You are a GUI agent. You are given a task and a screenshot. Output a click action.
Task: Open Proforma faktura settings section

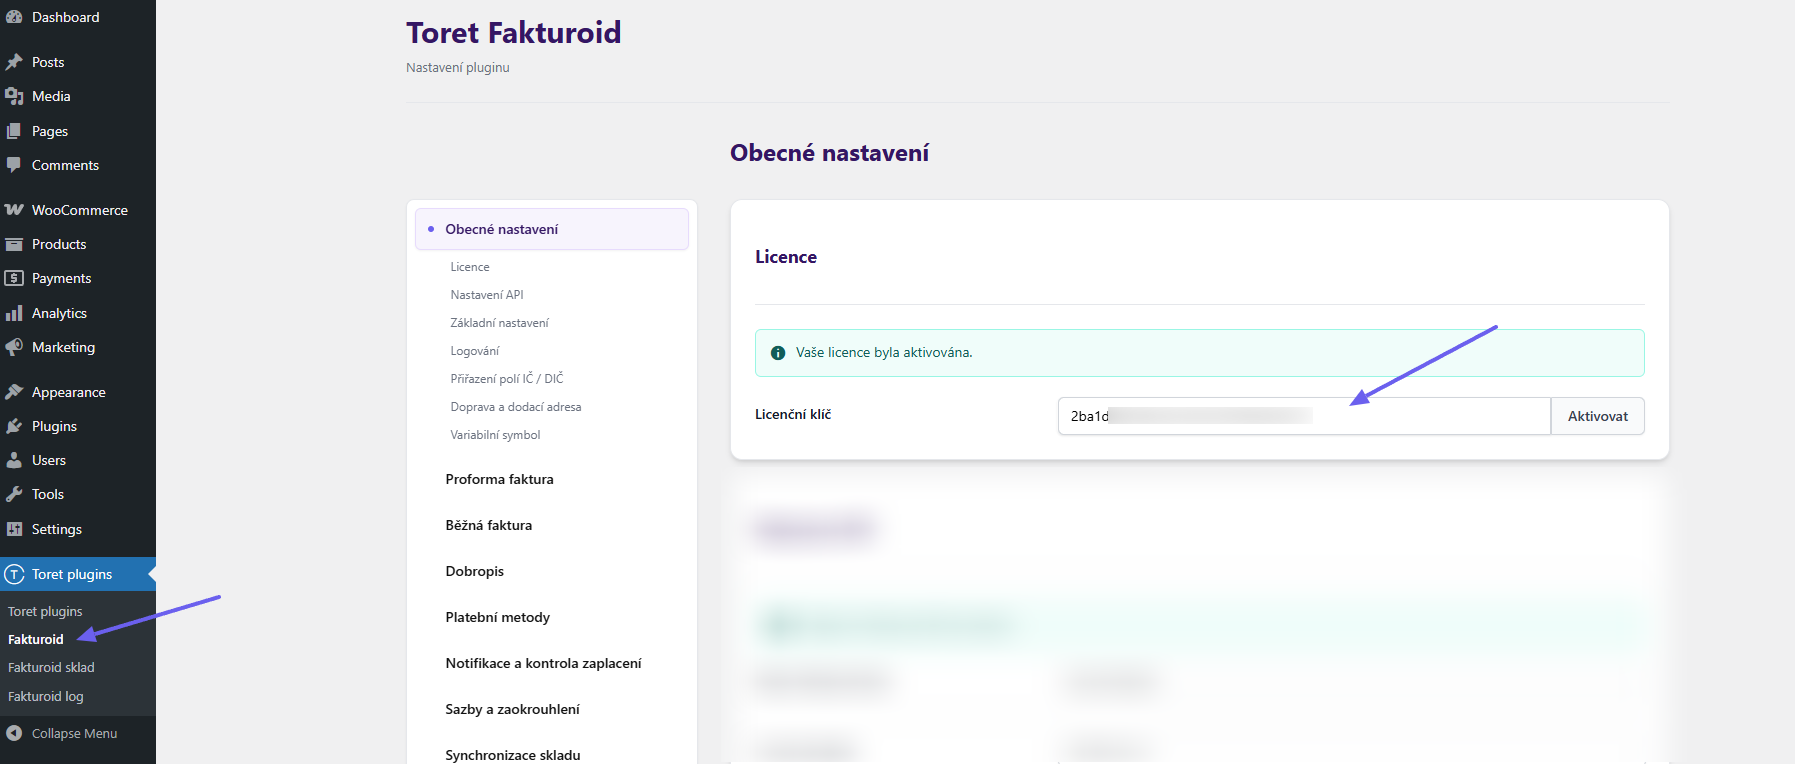(499, 479)
